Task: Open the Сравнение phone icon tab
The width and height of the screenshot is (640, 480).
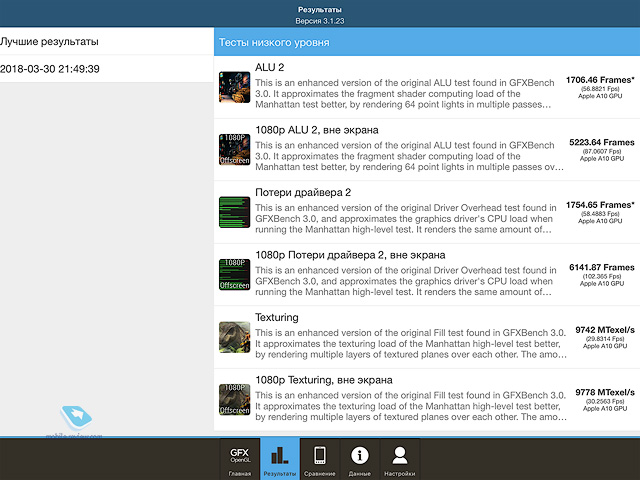Action: pyautogui.click(x=320, y=459)
